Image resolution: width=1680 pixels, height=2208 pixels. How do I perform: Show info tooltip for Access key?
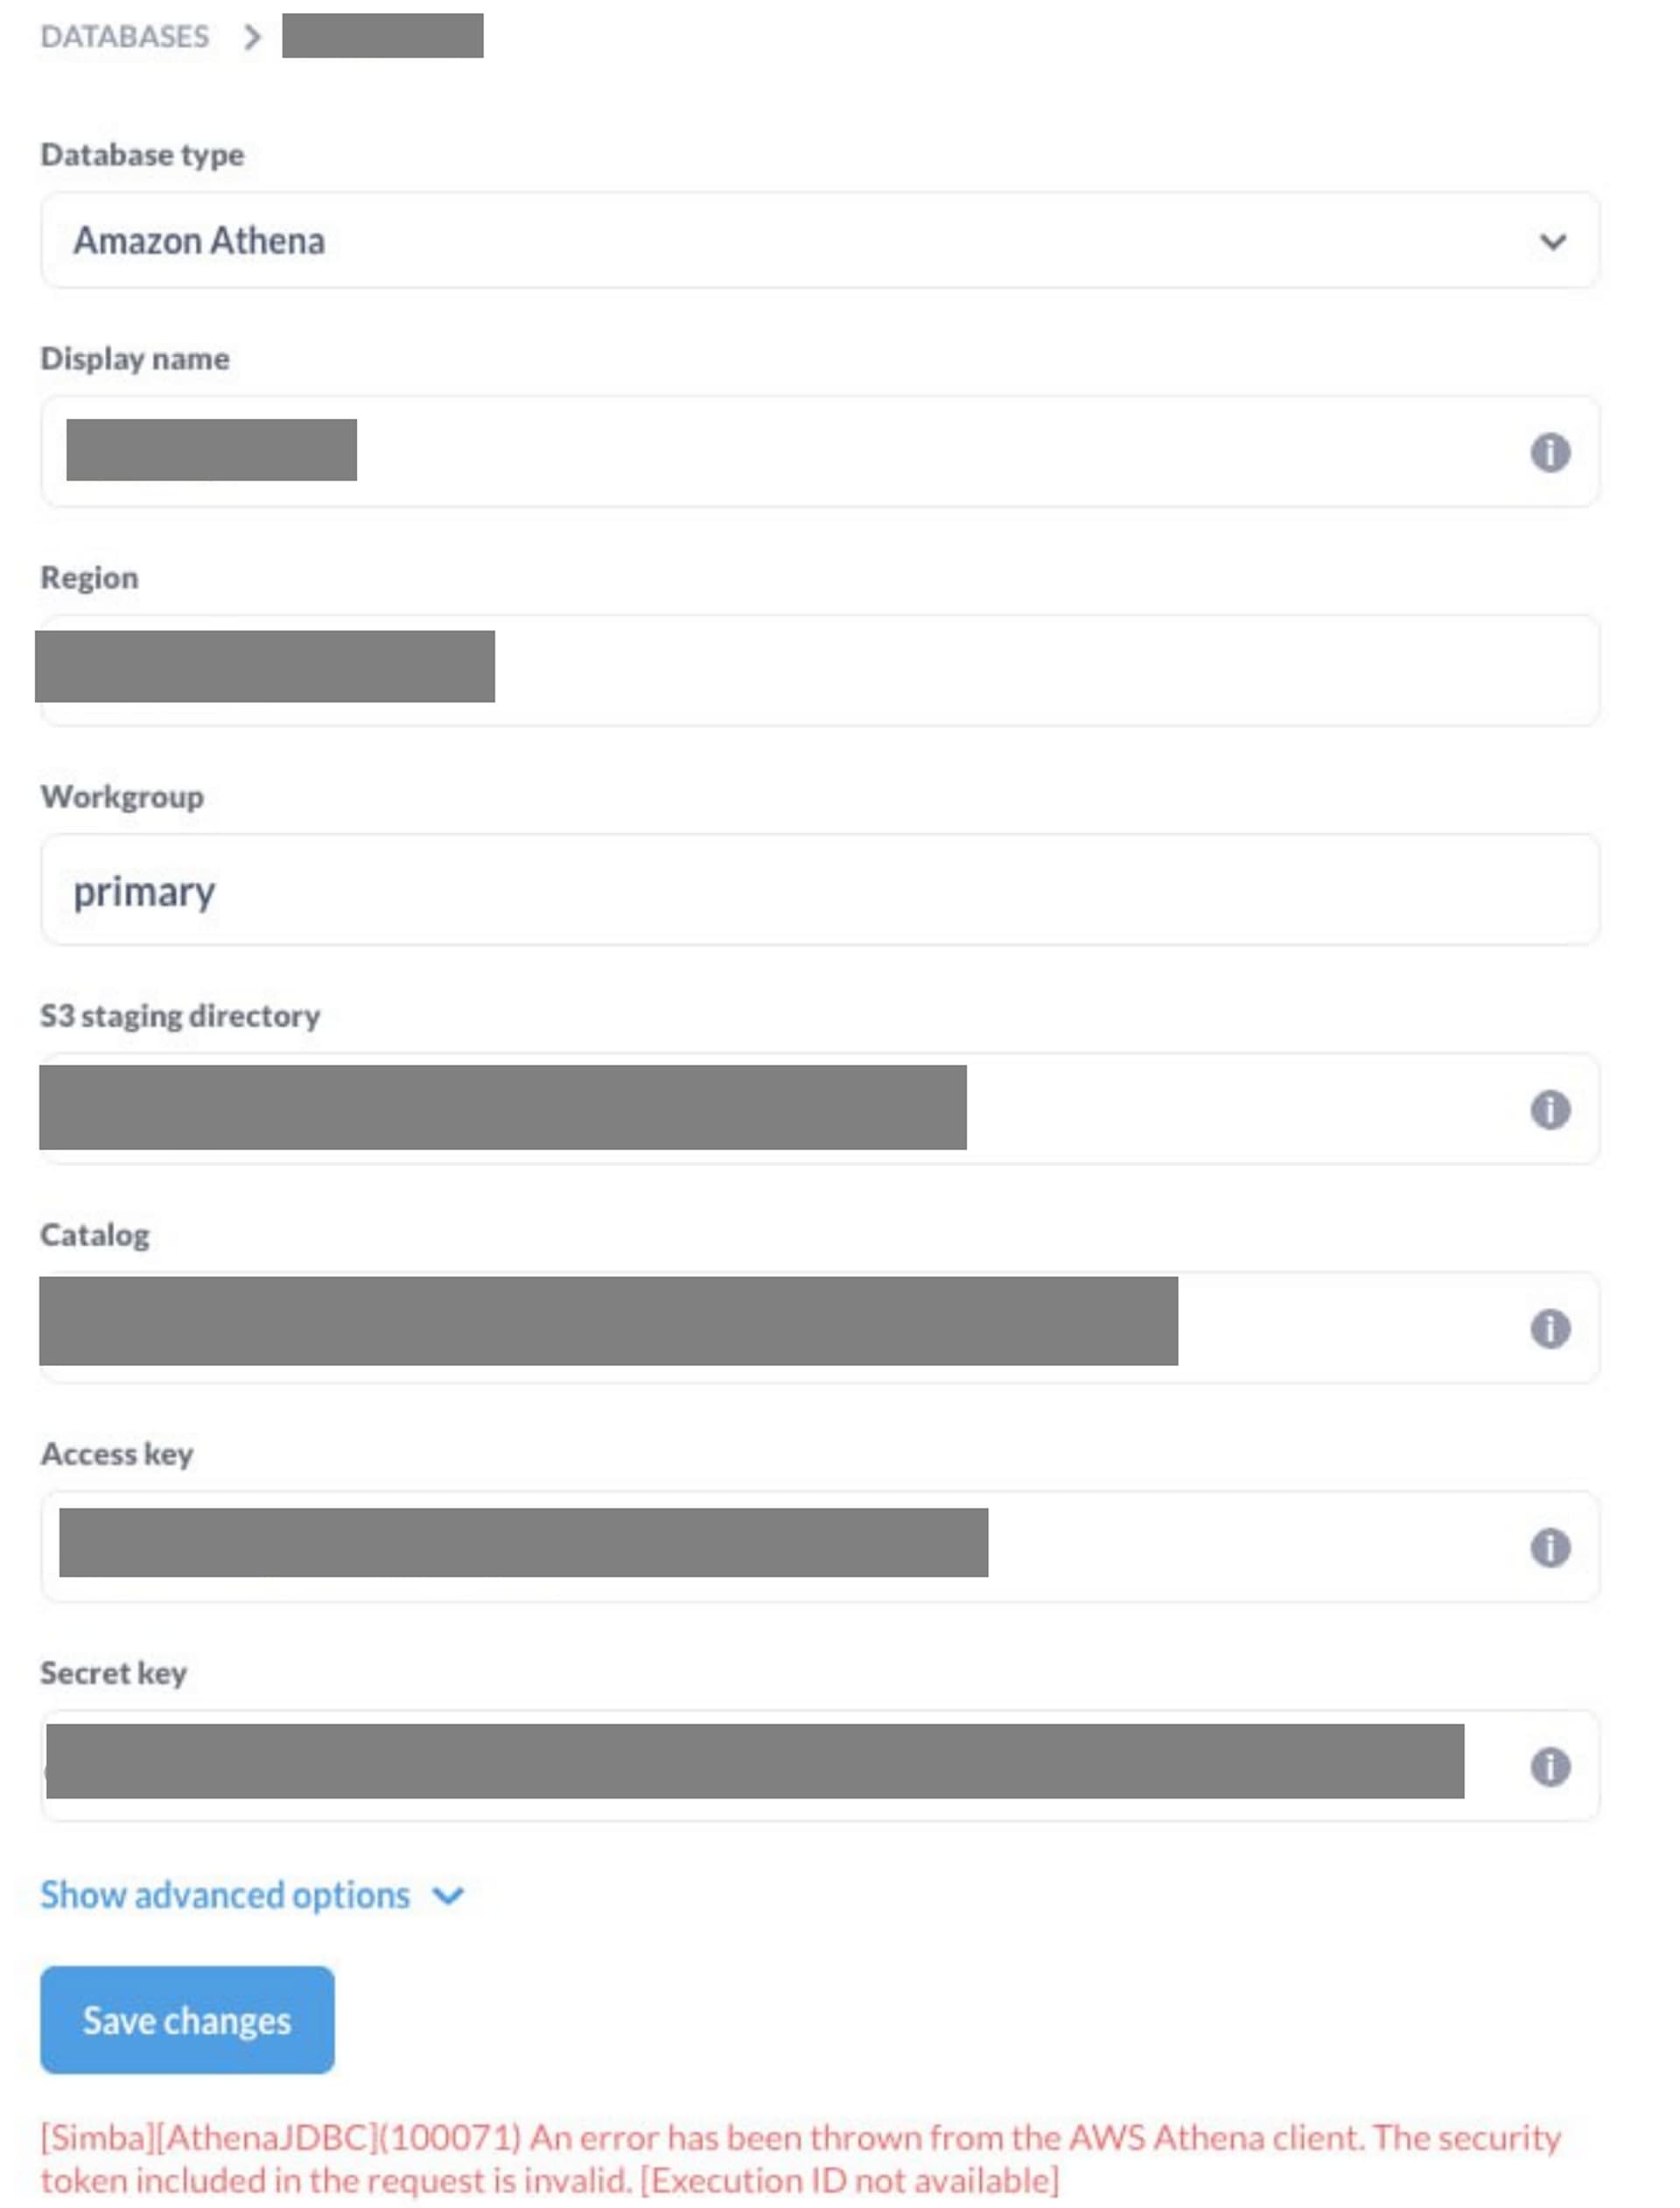tap(1550, 1547)
